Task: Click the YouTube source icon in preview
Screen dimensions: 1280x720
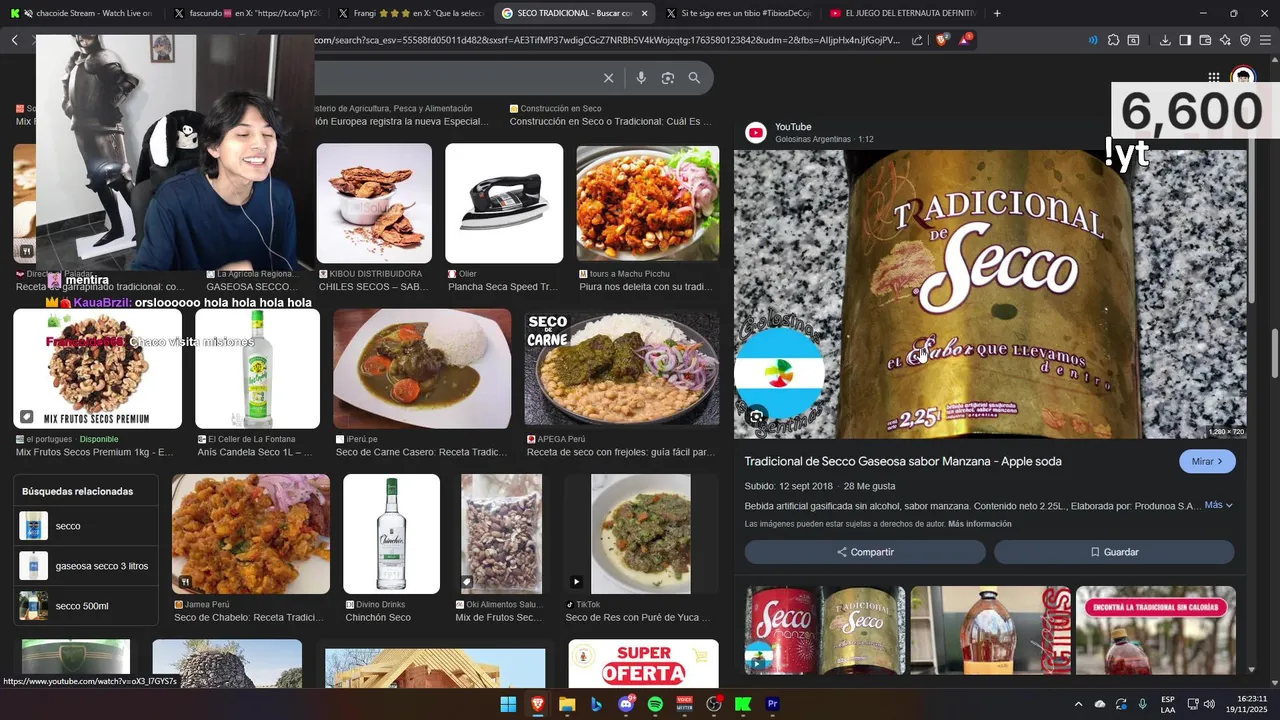Action: (756, 132)
